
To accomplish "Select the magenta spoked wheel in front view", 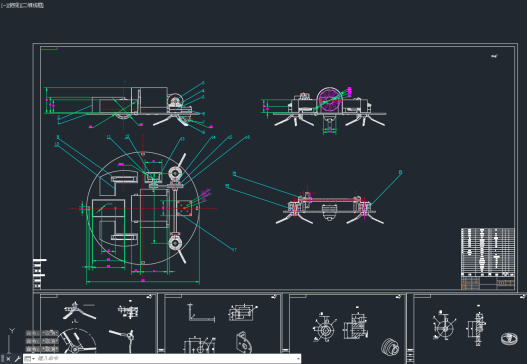I will click(x=329, y=100).
